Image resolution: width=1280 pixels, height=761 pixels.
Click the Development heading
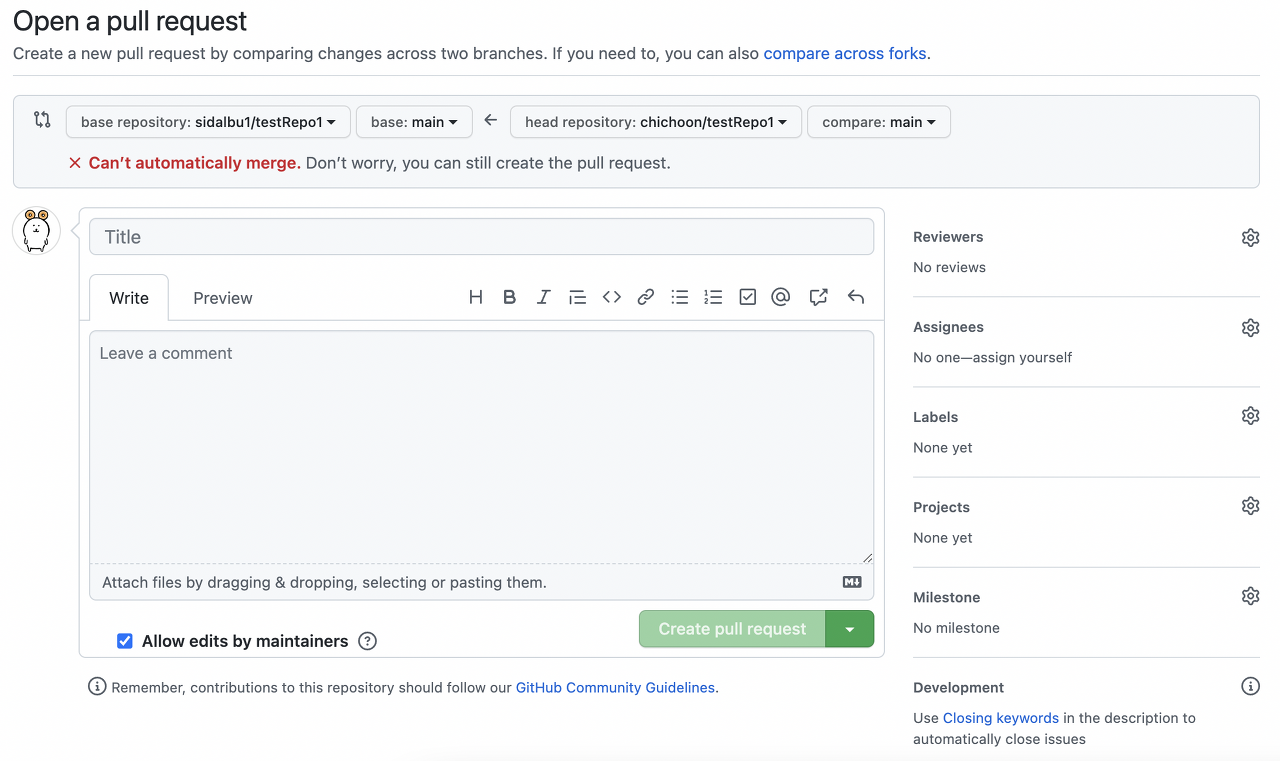click(958, 687)
